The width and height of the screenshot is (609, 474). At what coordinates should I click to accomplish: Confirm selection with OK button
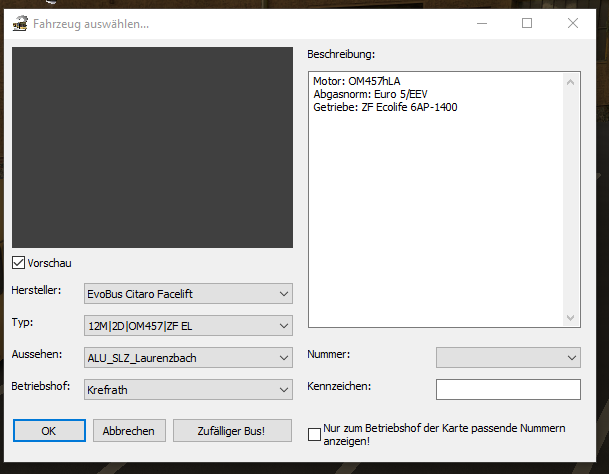point(49,431)
